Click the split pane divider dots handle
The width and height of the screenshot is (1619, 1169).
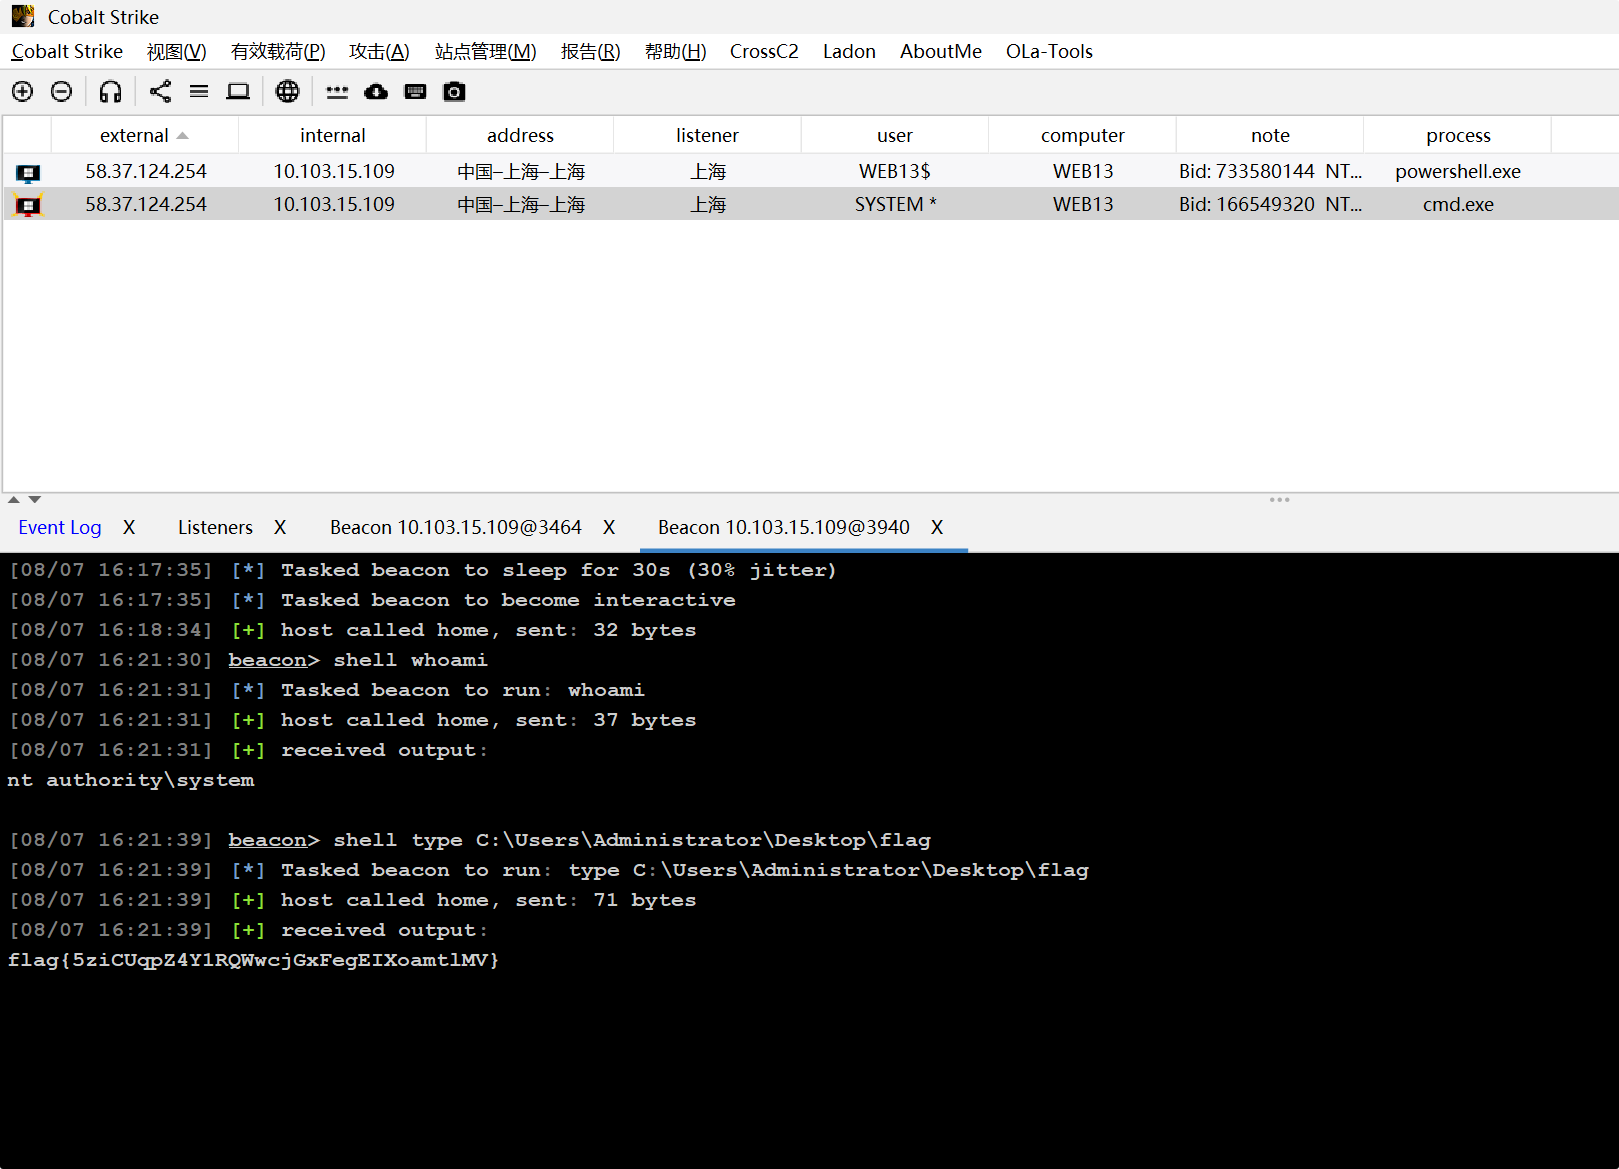[x=1280, y=499]
